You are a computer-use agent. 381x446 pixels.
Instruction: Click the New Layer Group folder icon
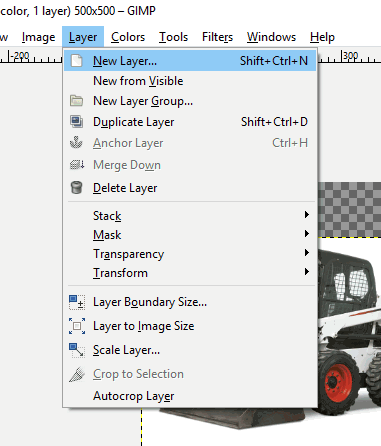(77, 101)
